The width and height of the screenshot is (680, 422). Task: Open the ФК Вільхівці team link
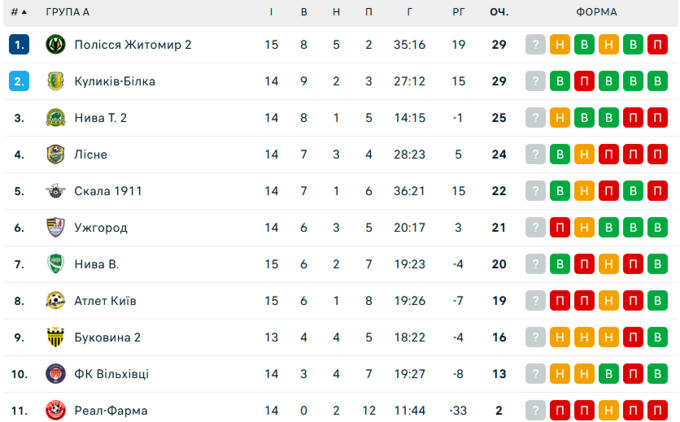pos(111,374)
